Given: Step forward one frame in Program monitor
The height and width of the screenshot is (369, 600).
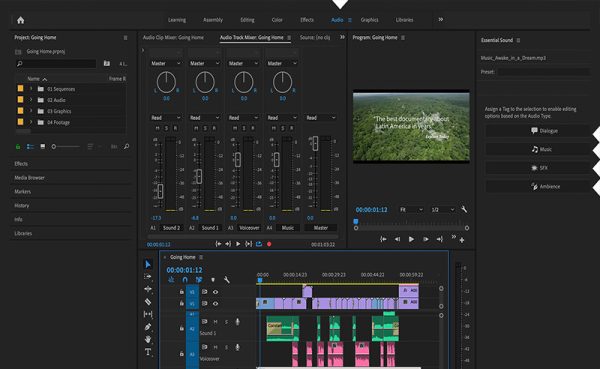Looking at the screenshot, I should click(x=426, y=239).
